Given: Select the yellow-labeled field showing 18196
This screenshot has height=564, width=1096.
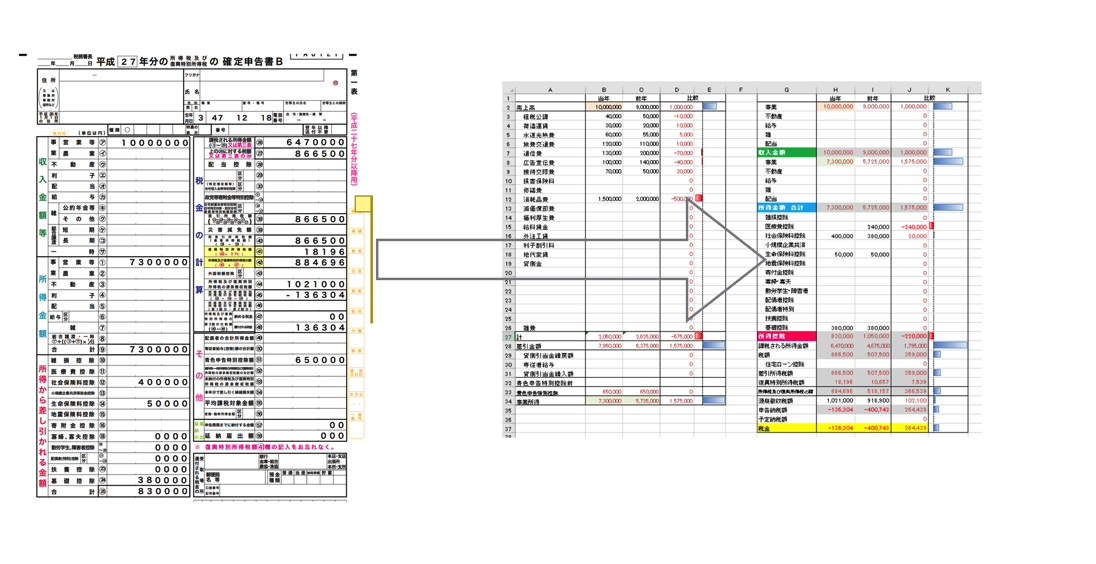Looking at the screenshot, I should pos(305,252).
